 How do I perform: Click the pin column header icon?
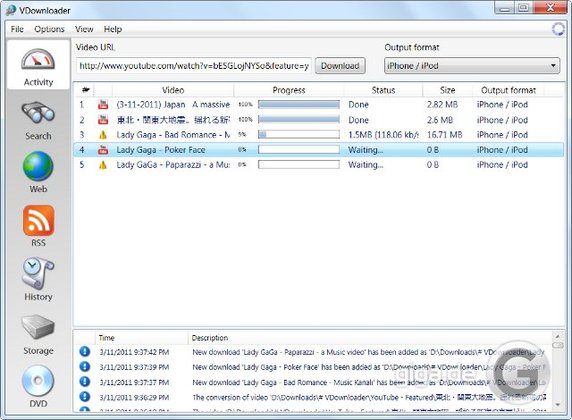point(86,90)
